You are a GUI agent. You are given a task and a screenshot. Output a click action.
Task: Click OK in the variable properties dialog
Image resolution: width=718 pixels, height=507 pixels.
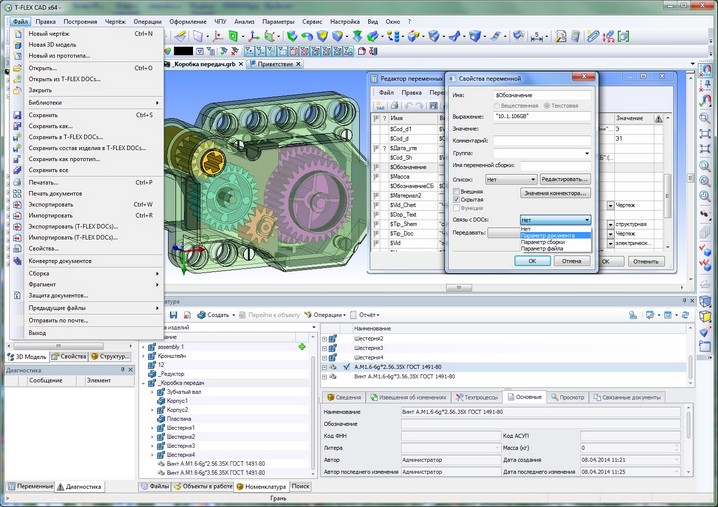532,261
